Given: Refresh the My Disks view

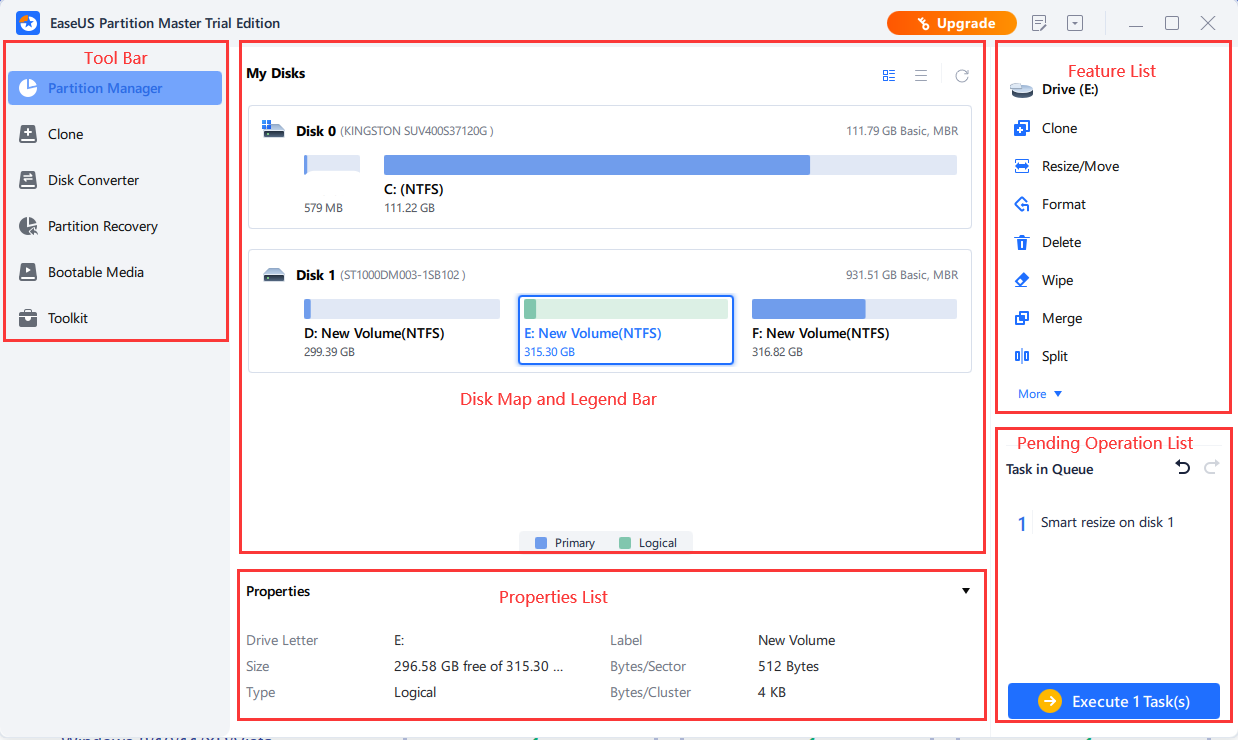Looking at the screenshot, I should 961,75.
